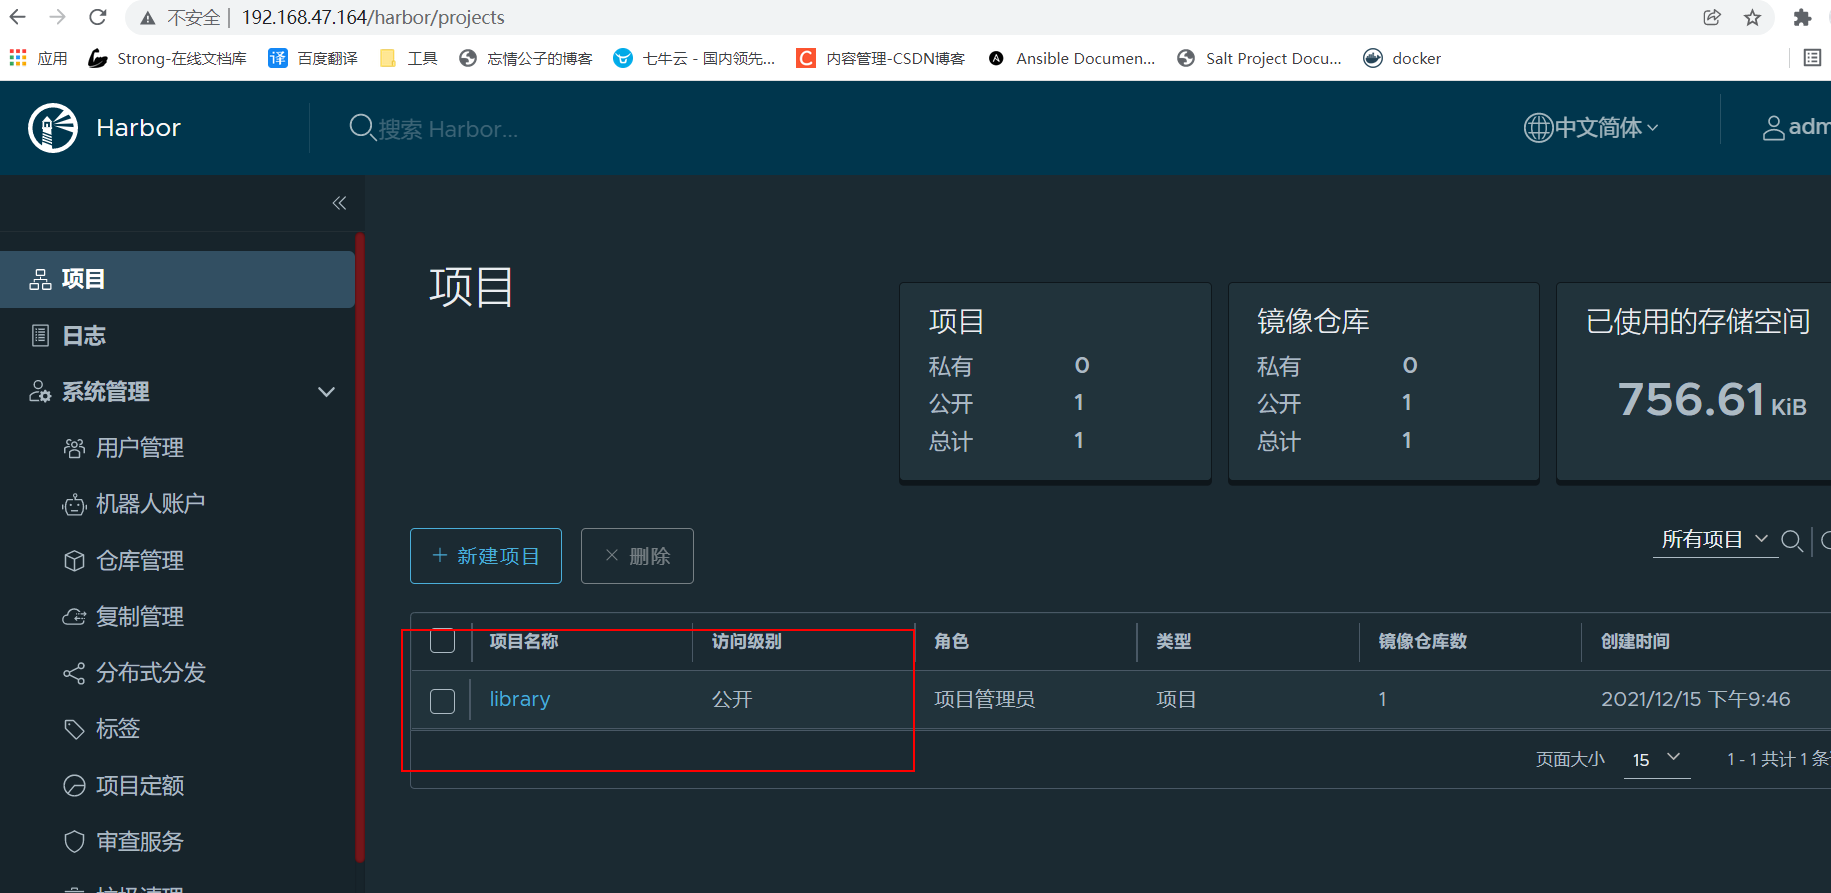The width and height of the screenshot is (1831, 893).
Task: Check the library project row checkbox
Action: click(x=442, y=701)
